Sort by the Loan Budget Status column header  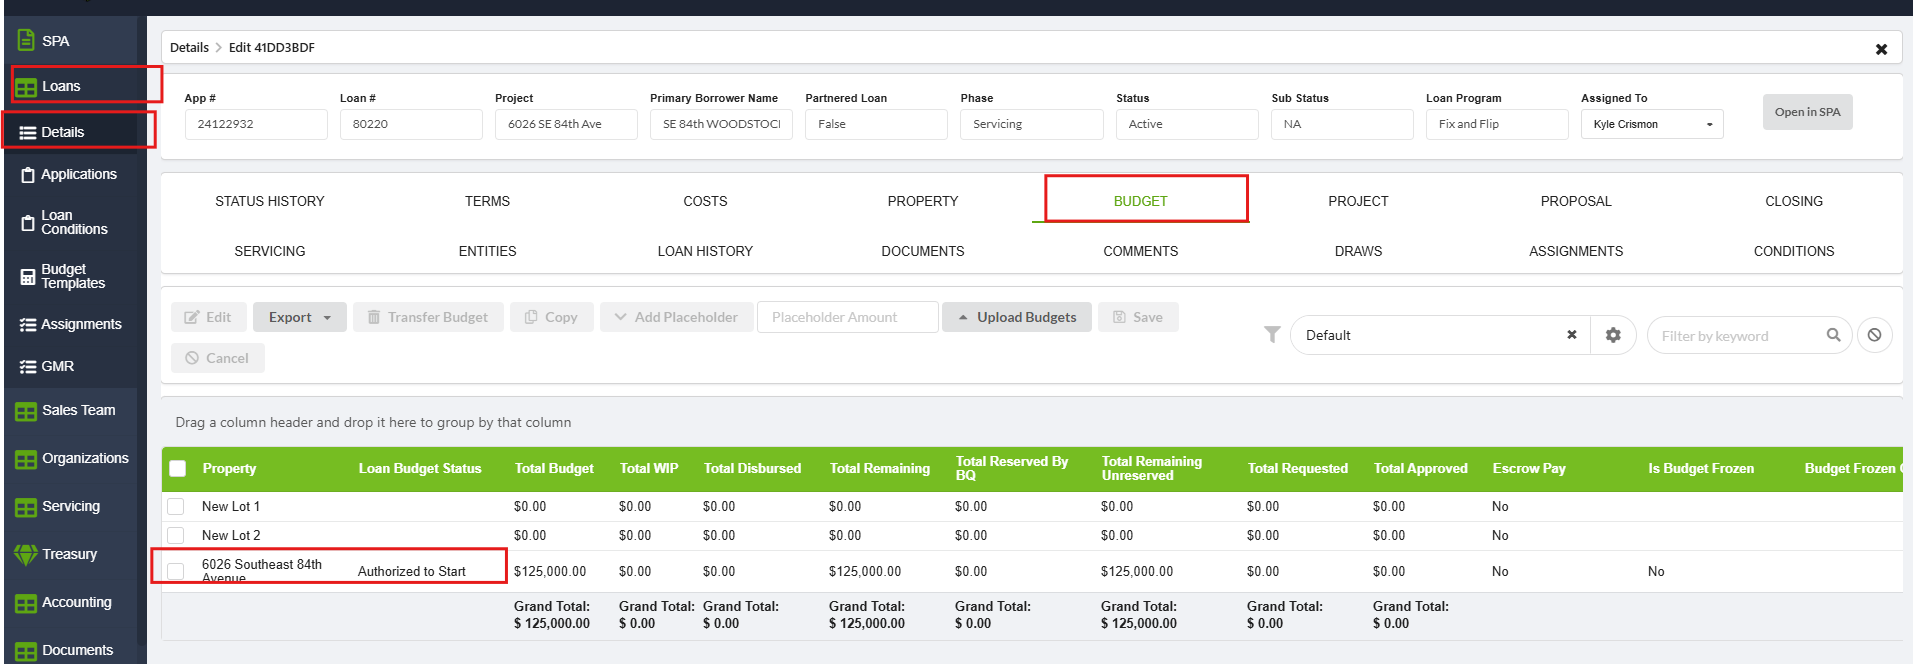coord(420,468)
